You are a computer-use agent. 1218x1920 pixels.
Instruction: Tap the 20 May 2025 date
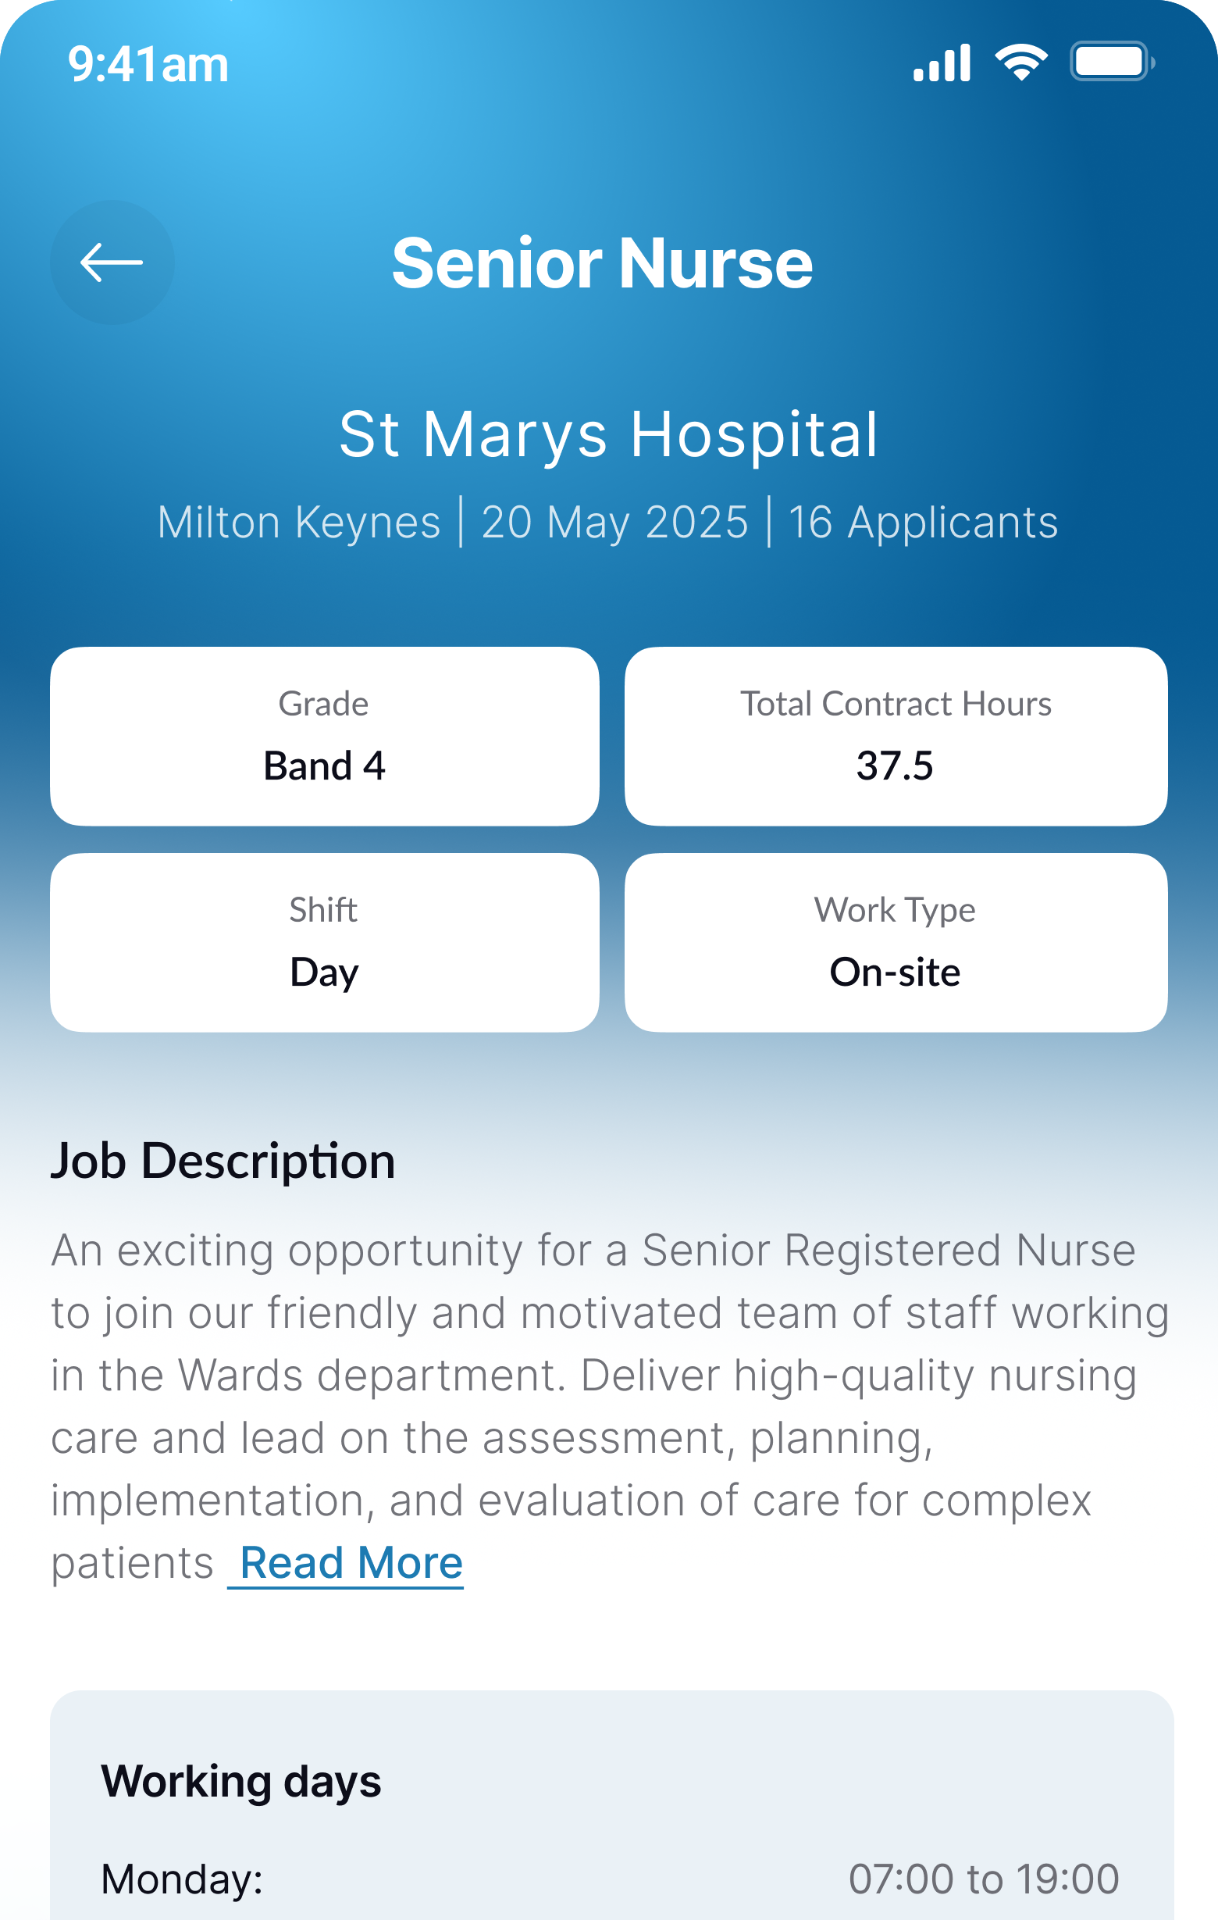tap(615, 523)
